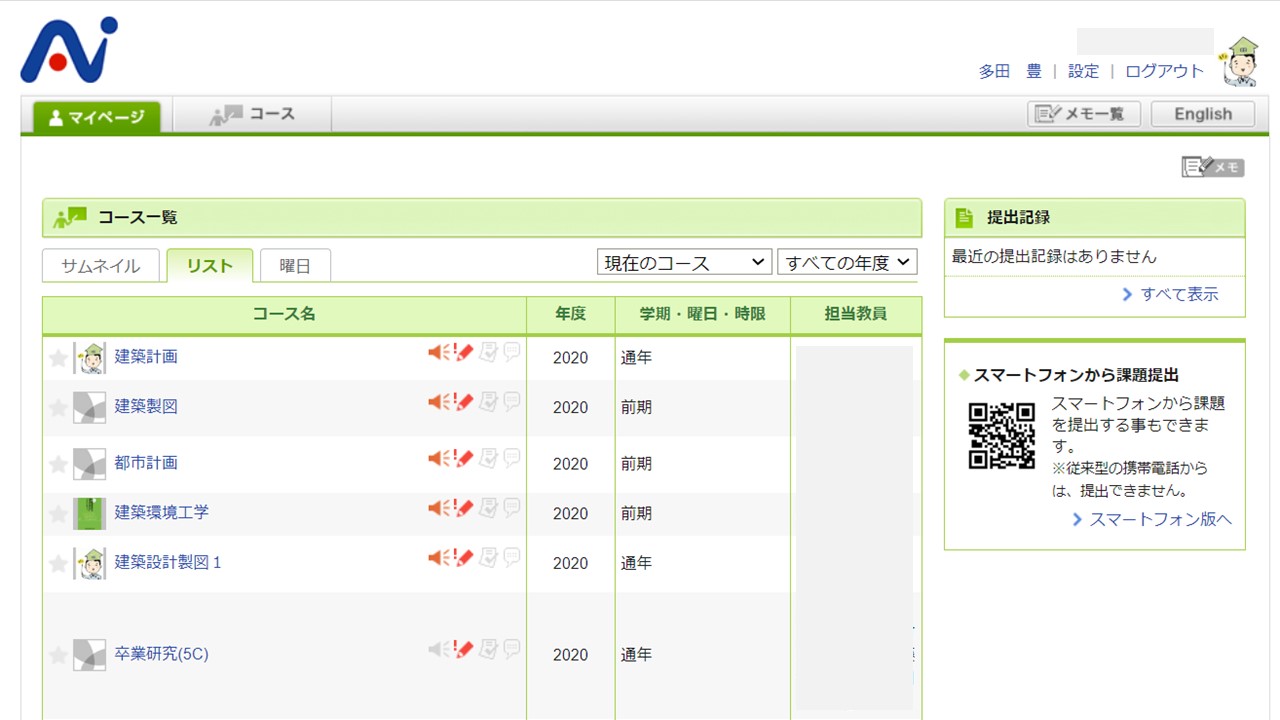Open the 現在のコース dropdown

coord(684,263)
